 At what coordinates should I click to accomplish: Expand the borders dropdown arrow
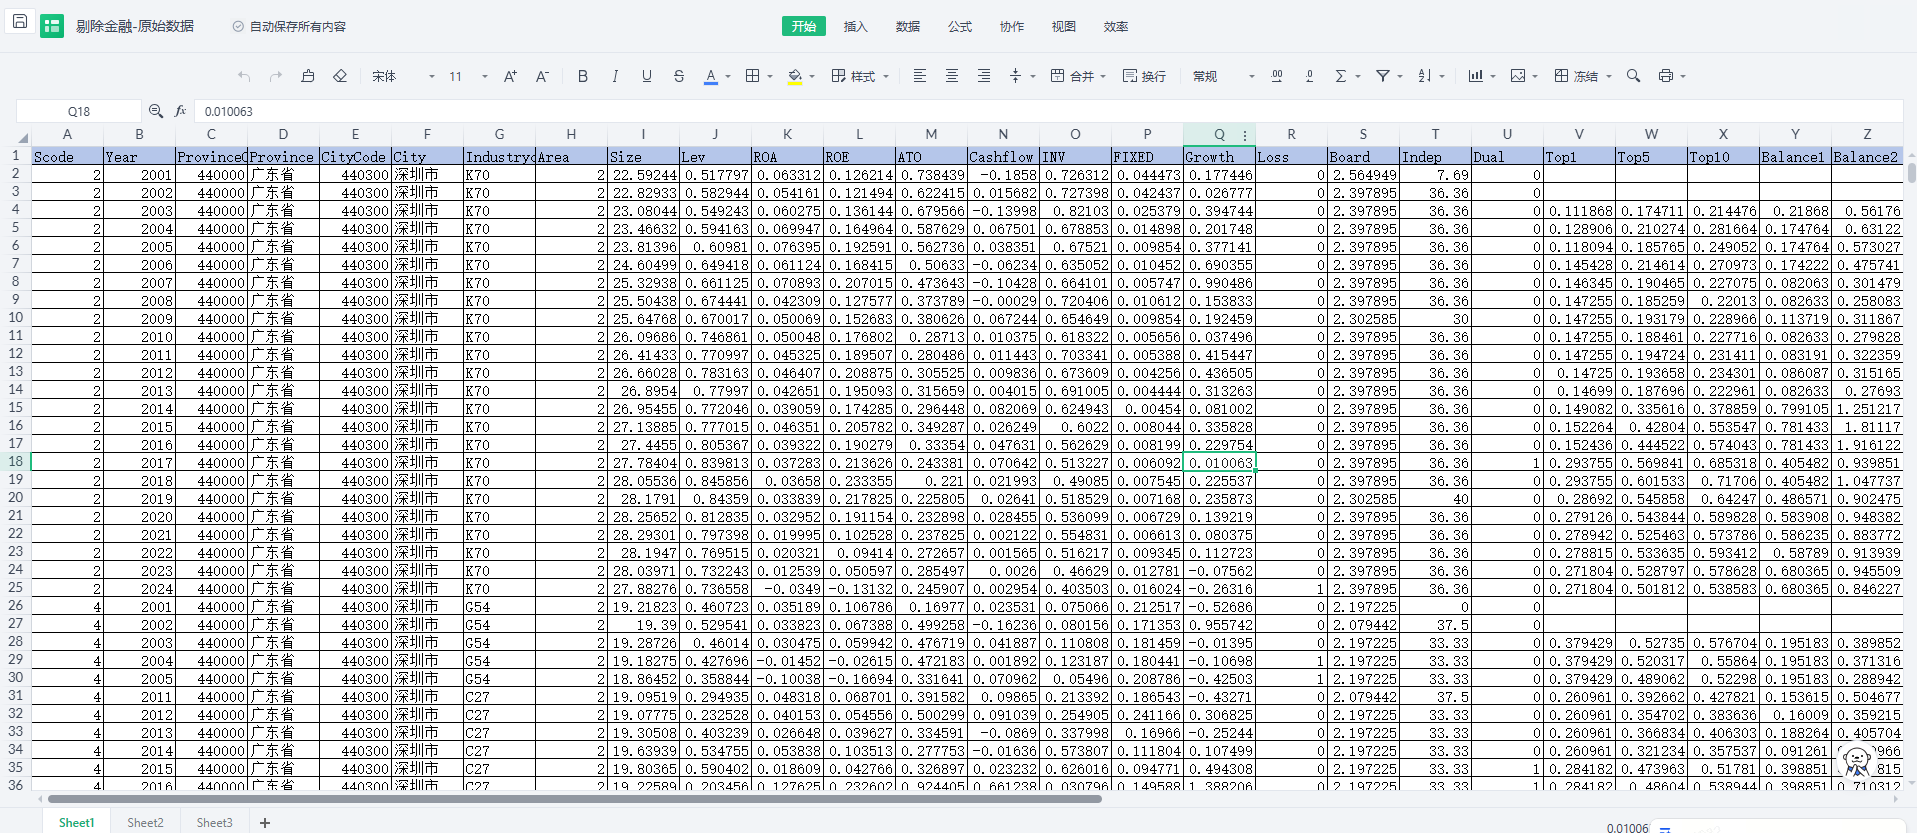pos(770,77)
